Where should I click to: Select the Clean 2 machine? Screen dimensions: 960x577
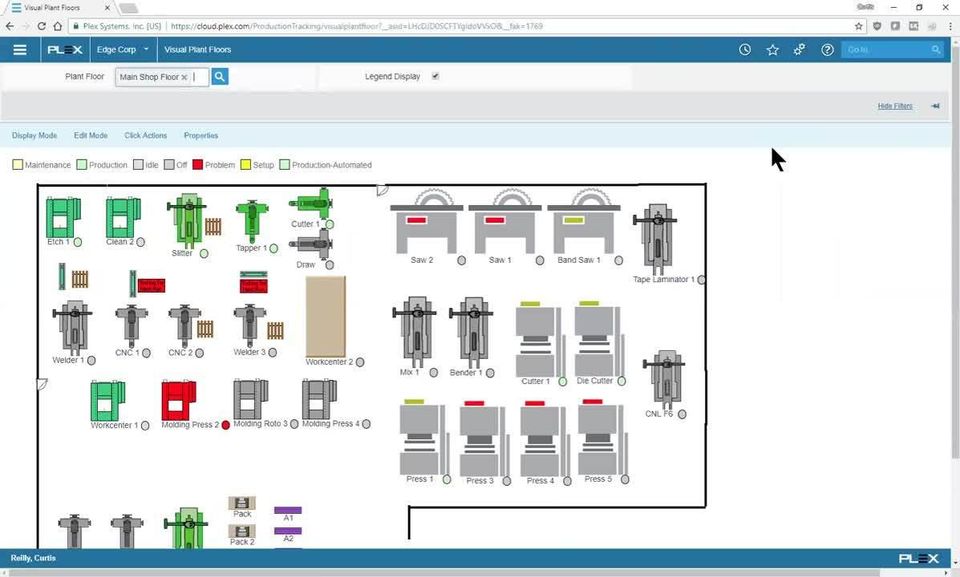point(122,217)
